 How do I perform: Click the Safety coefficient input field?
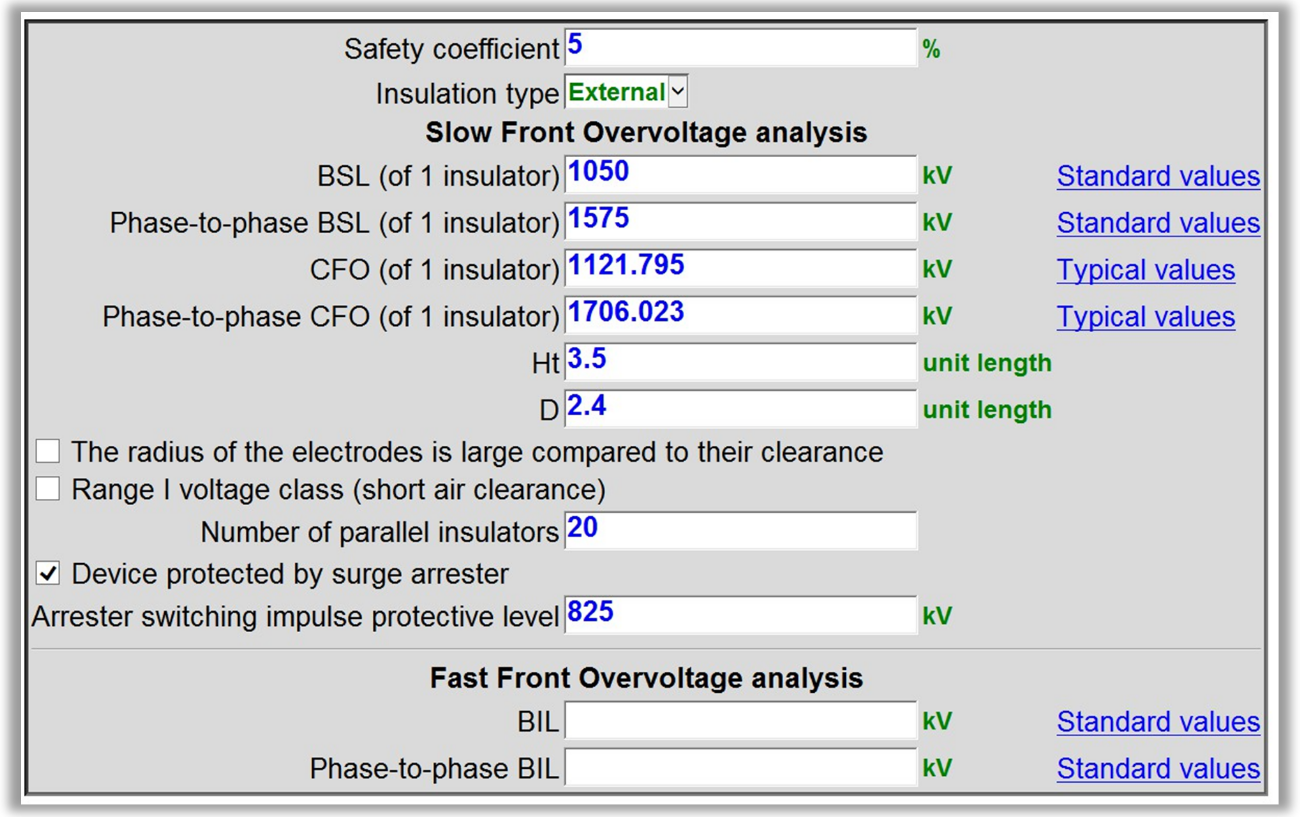[x=740, y=48]
